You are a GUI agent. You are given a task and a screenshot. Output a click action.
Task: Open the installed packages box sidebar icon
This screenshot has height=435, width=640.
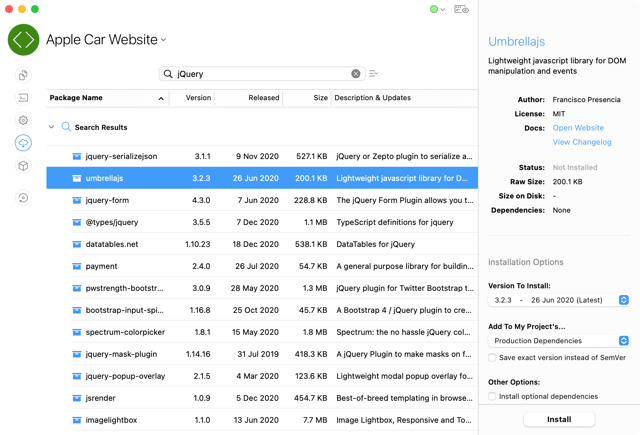coord(23,166)
